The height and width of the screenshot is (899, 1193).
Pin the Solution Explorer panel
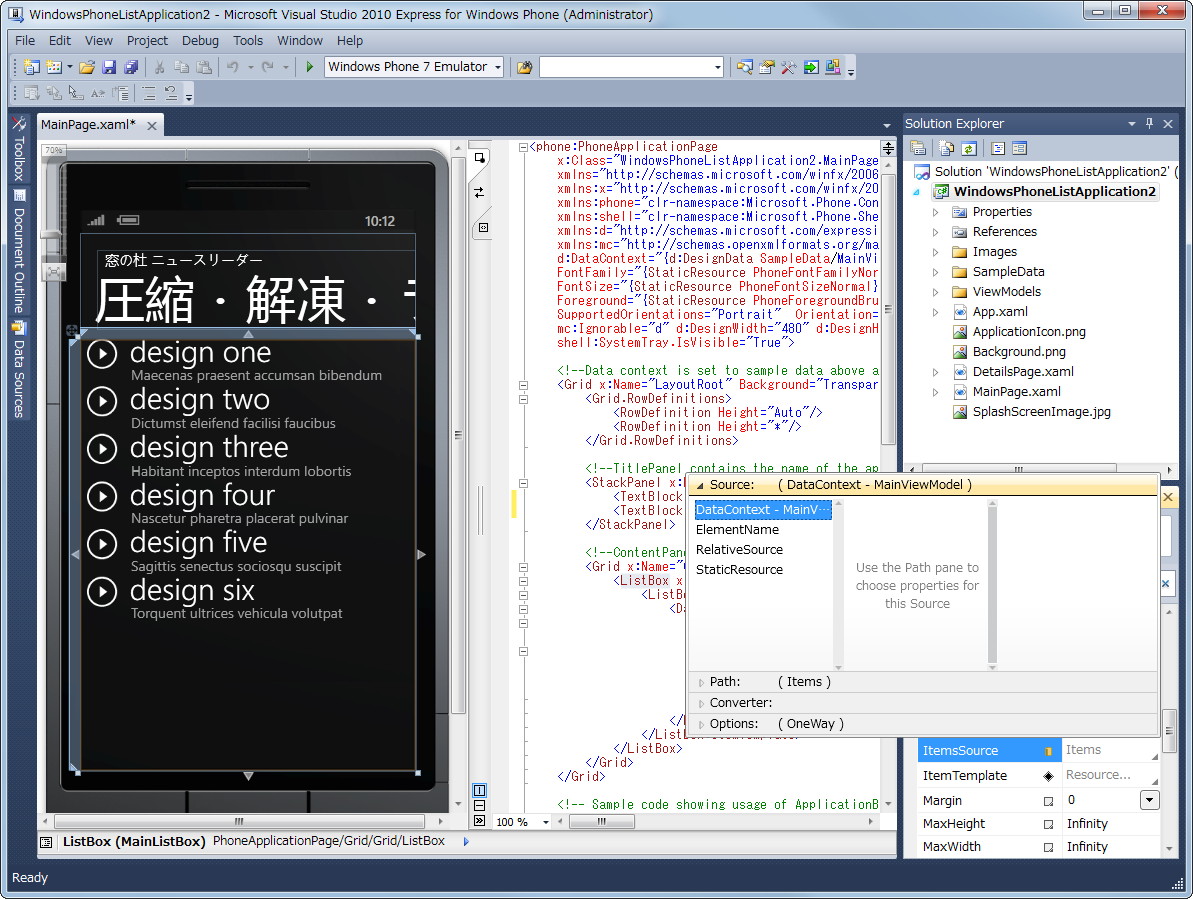[x=1149, y=123]
